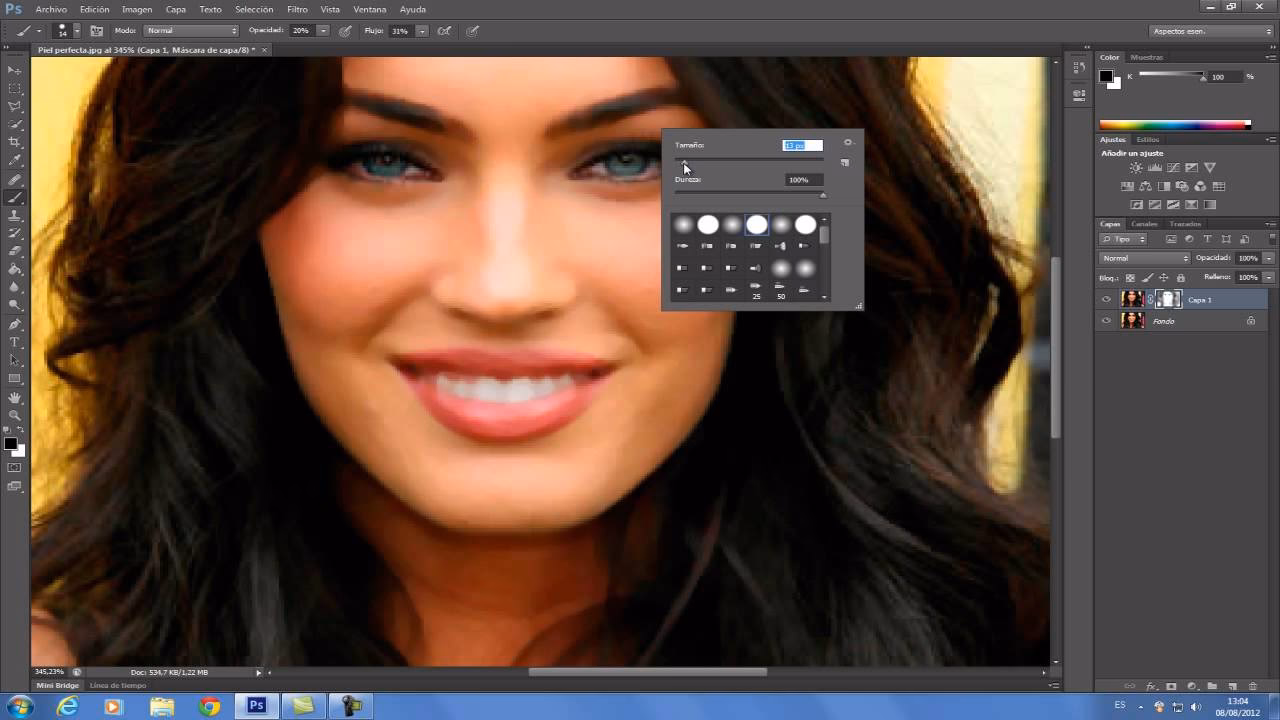Hide the Fondo layer
This screenshot has height=720, width=1280.
(1106, 320)
